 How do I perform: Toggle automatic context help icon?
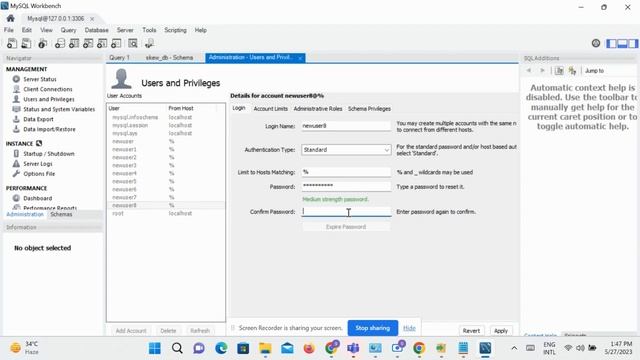pos(572,71)
